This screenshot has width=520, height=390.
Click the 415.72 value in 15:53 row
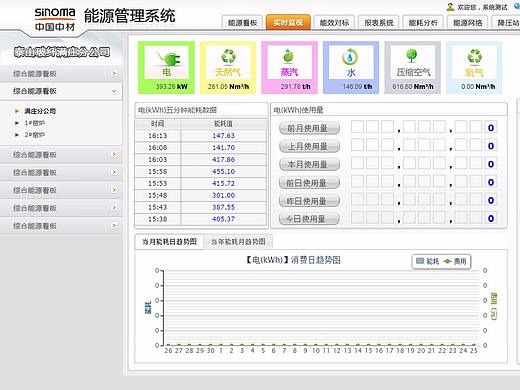(223, 184)
